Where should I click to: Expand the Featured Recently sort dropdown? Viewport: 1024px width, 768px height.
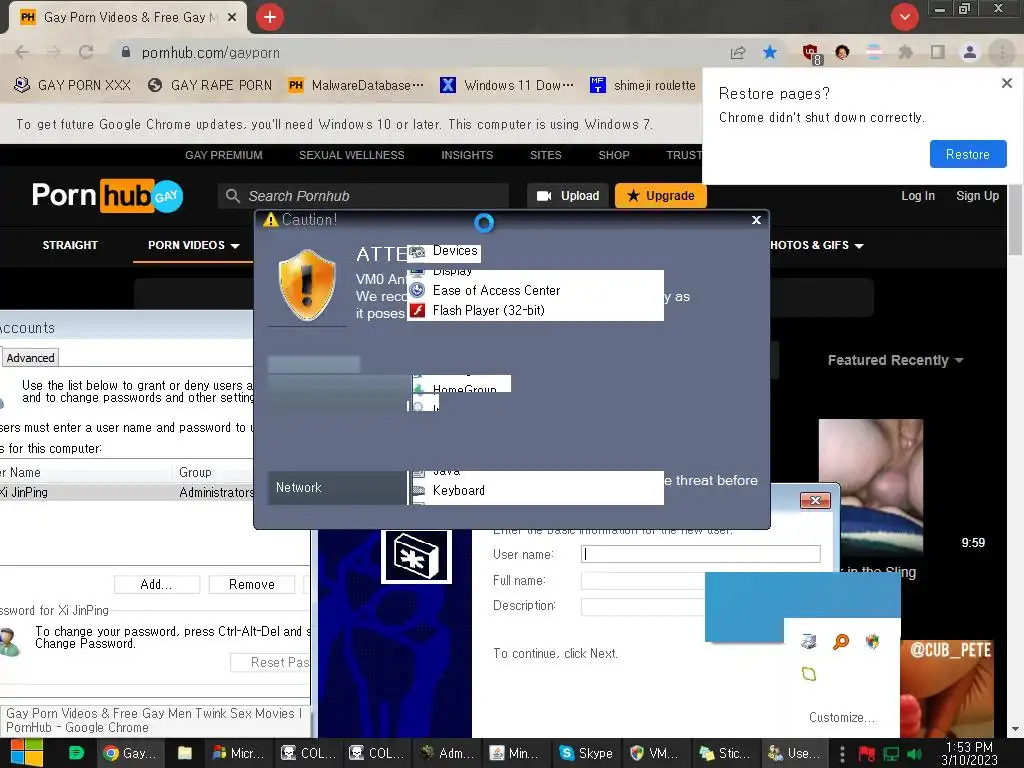[895, 360]
